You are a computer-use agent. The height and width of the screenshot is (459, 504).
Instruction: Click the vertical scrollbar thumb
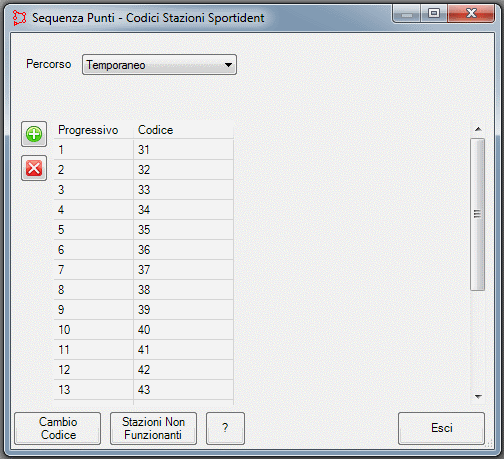pyautogui.click(x=478, y=214)
